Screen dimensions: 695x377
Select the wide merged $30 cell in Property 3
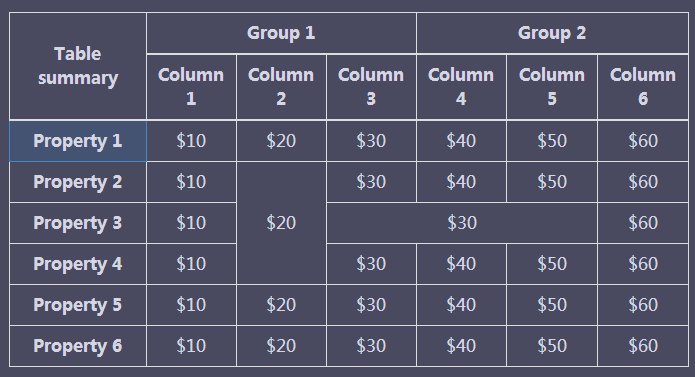coord(462,223)
